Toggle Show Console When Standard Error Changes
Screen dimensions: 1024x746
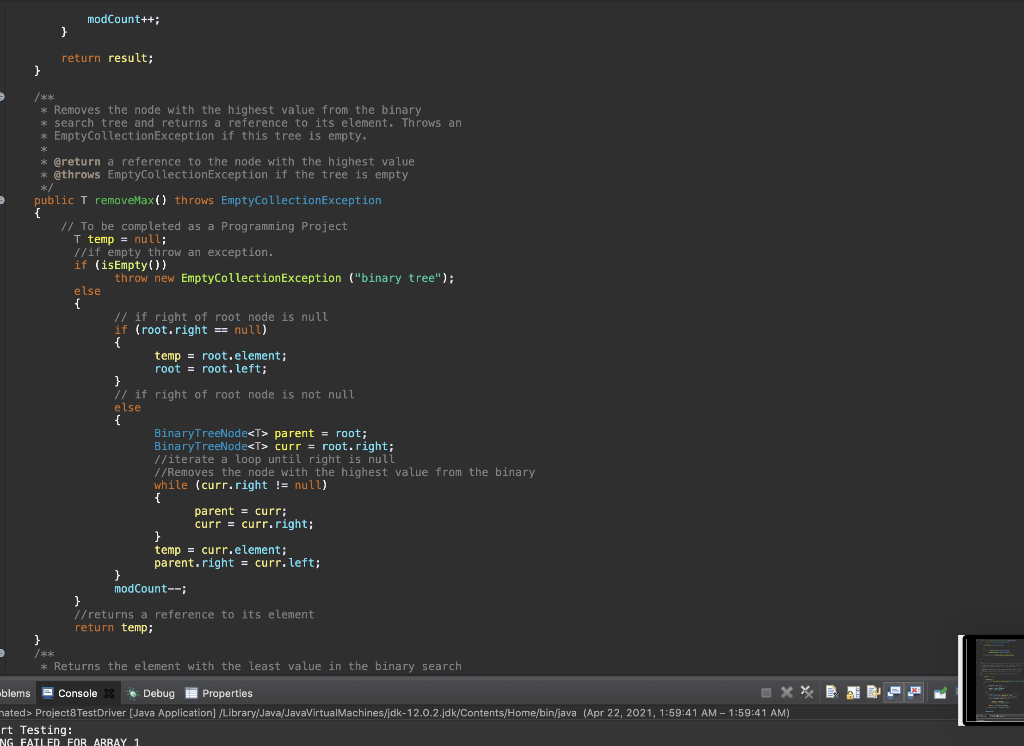point(914,692)
